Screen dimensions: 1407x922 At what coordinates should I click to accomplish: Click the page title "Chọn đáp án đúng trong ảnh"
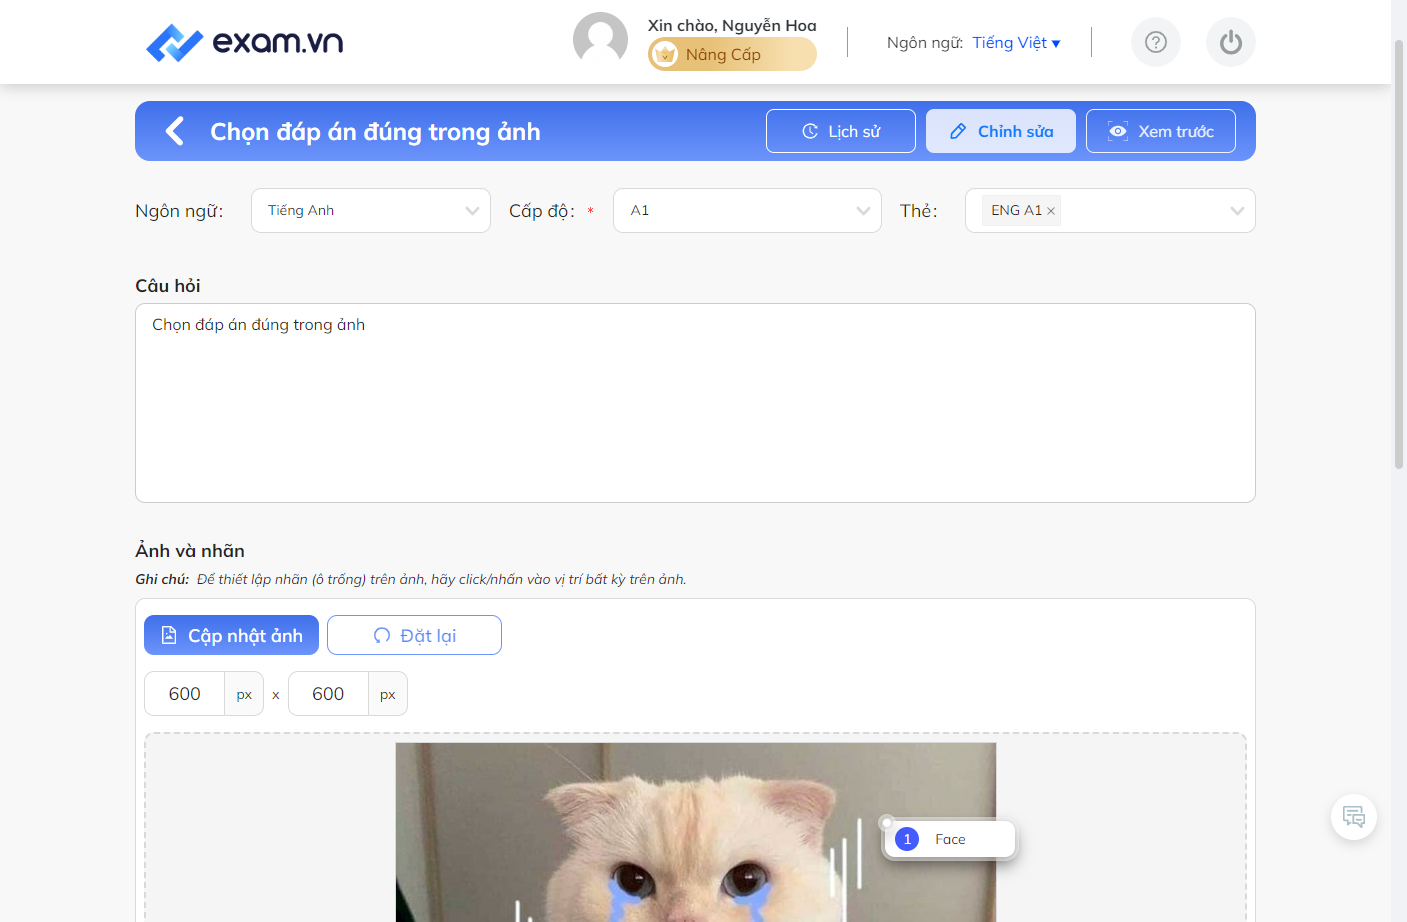click(375, 131)
